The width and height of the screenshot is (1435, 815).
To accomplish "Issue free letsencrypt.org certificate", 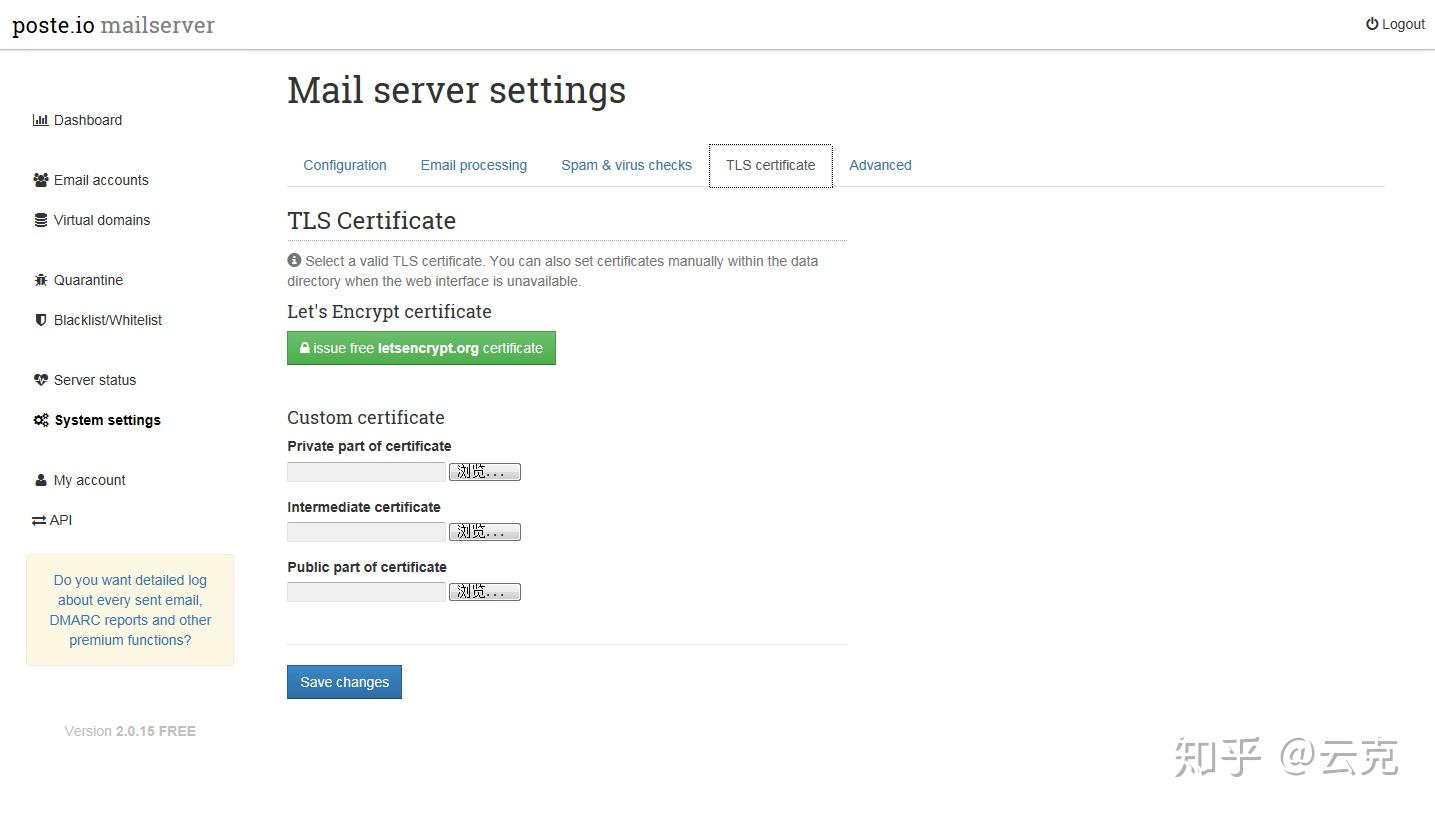I will coord(421,348).
